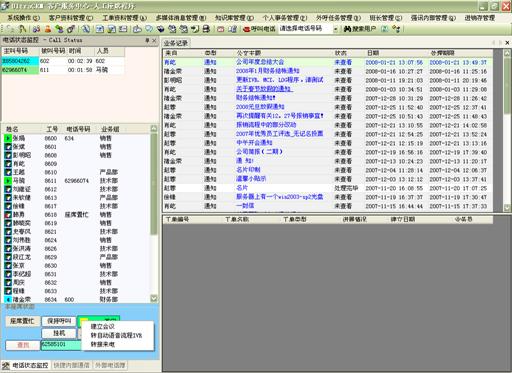Click the status icon beside agent 张京
Screen dimensions: 512x373
[8, 266]
